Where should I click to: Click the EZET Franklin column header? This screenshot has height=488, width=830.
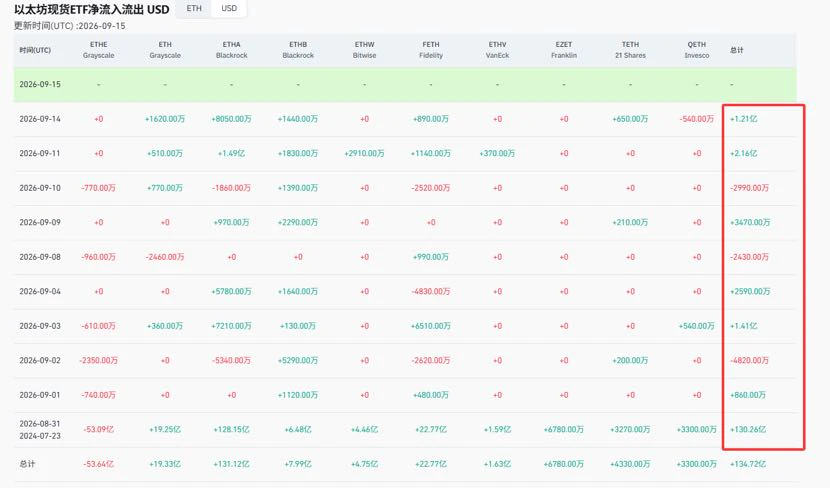pos(564,50)
